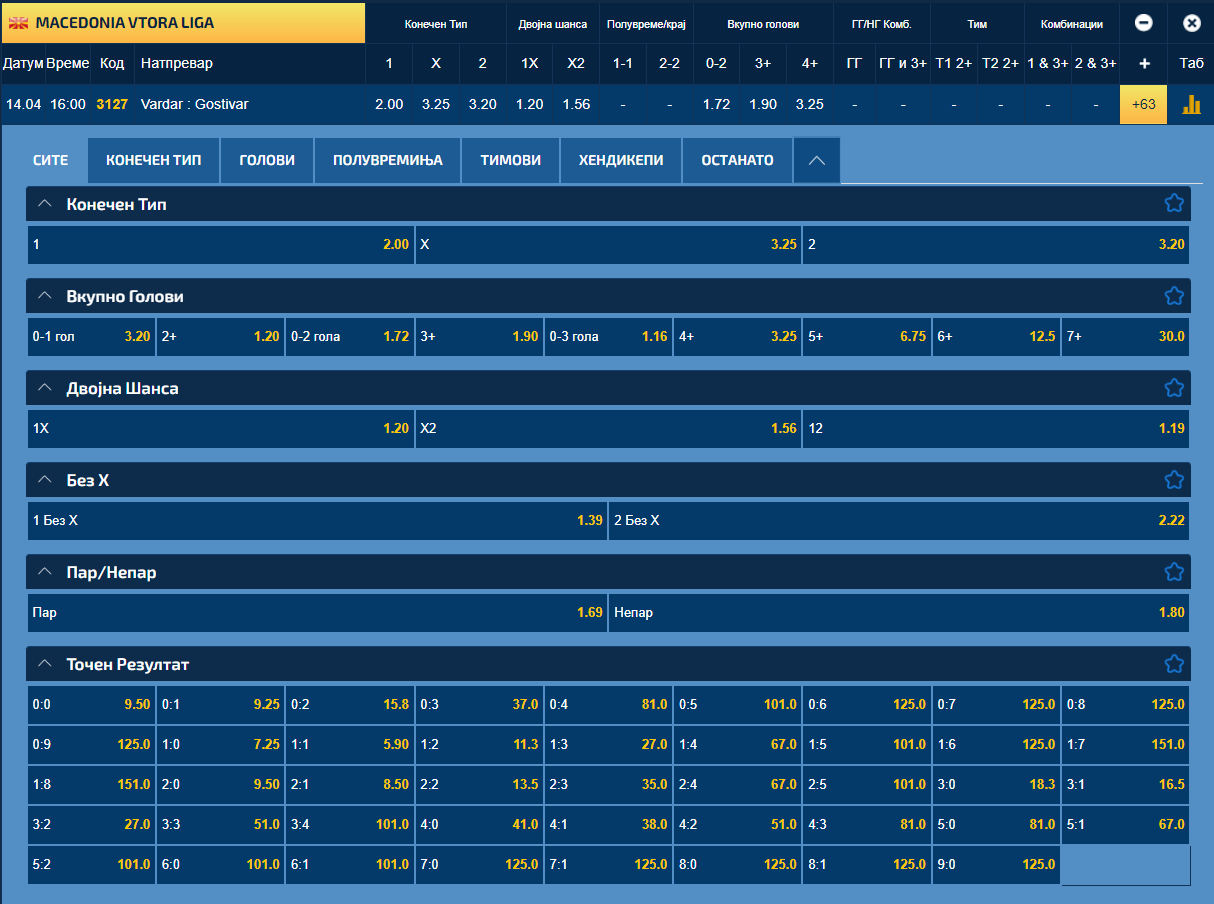This screenshot has width=1214, height=904.
Task: Select exact score 9:0 at 125.0
Action: 996,864
